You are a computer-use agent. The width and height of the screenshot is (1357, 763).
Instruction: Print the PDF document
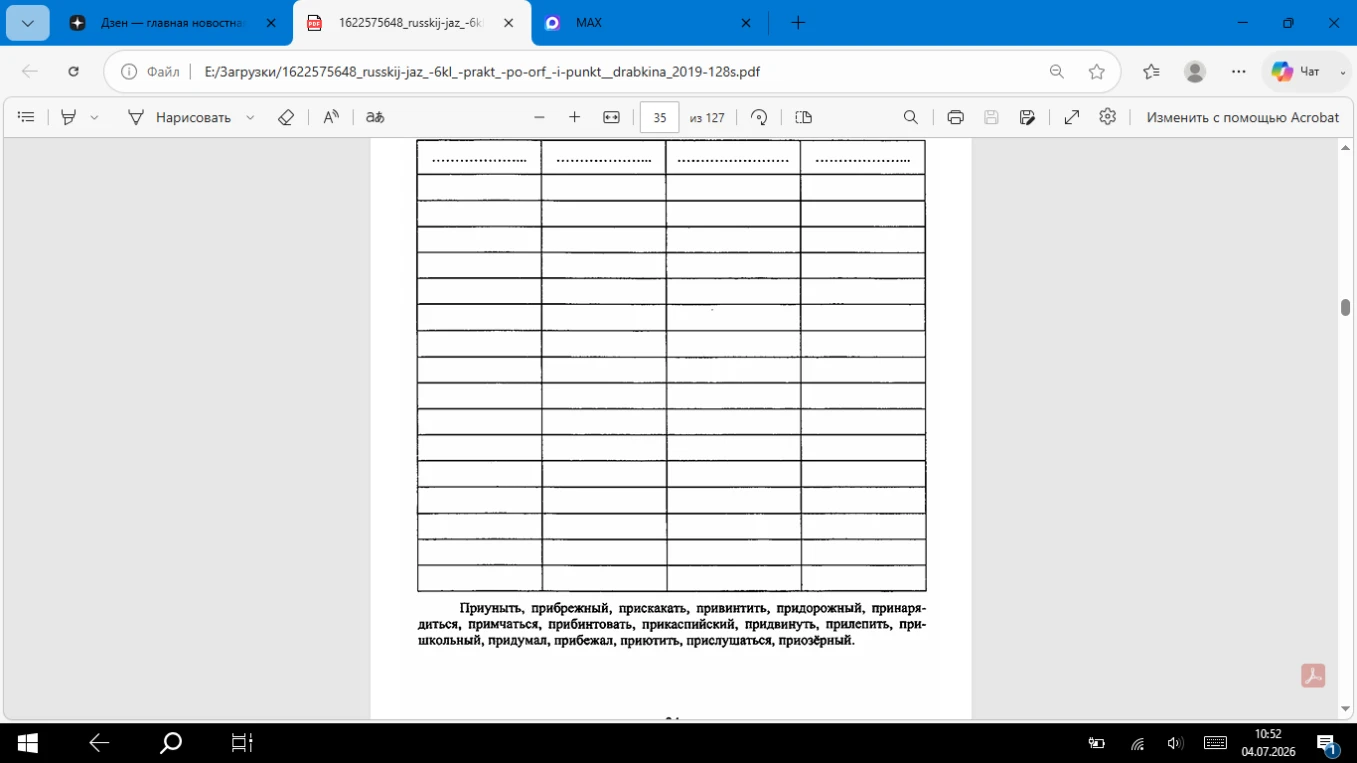point(955,117)
